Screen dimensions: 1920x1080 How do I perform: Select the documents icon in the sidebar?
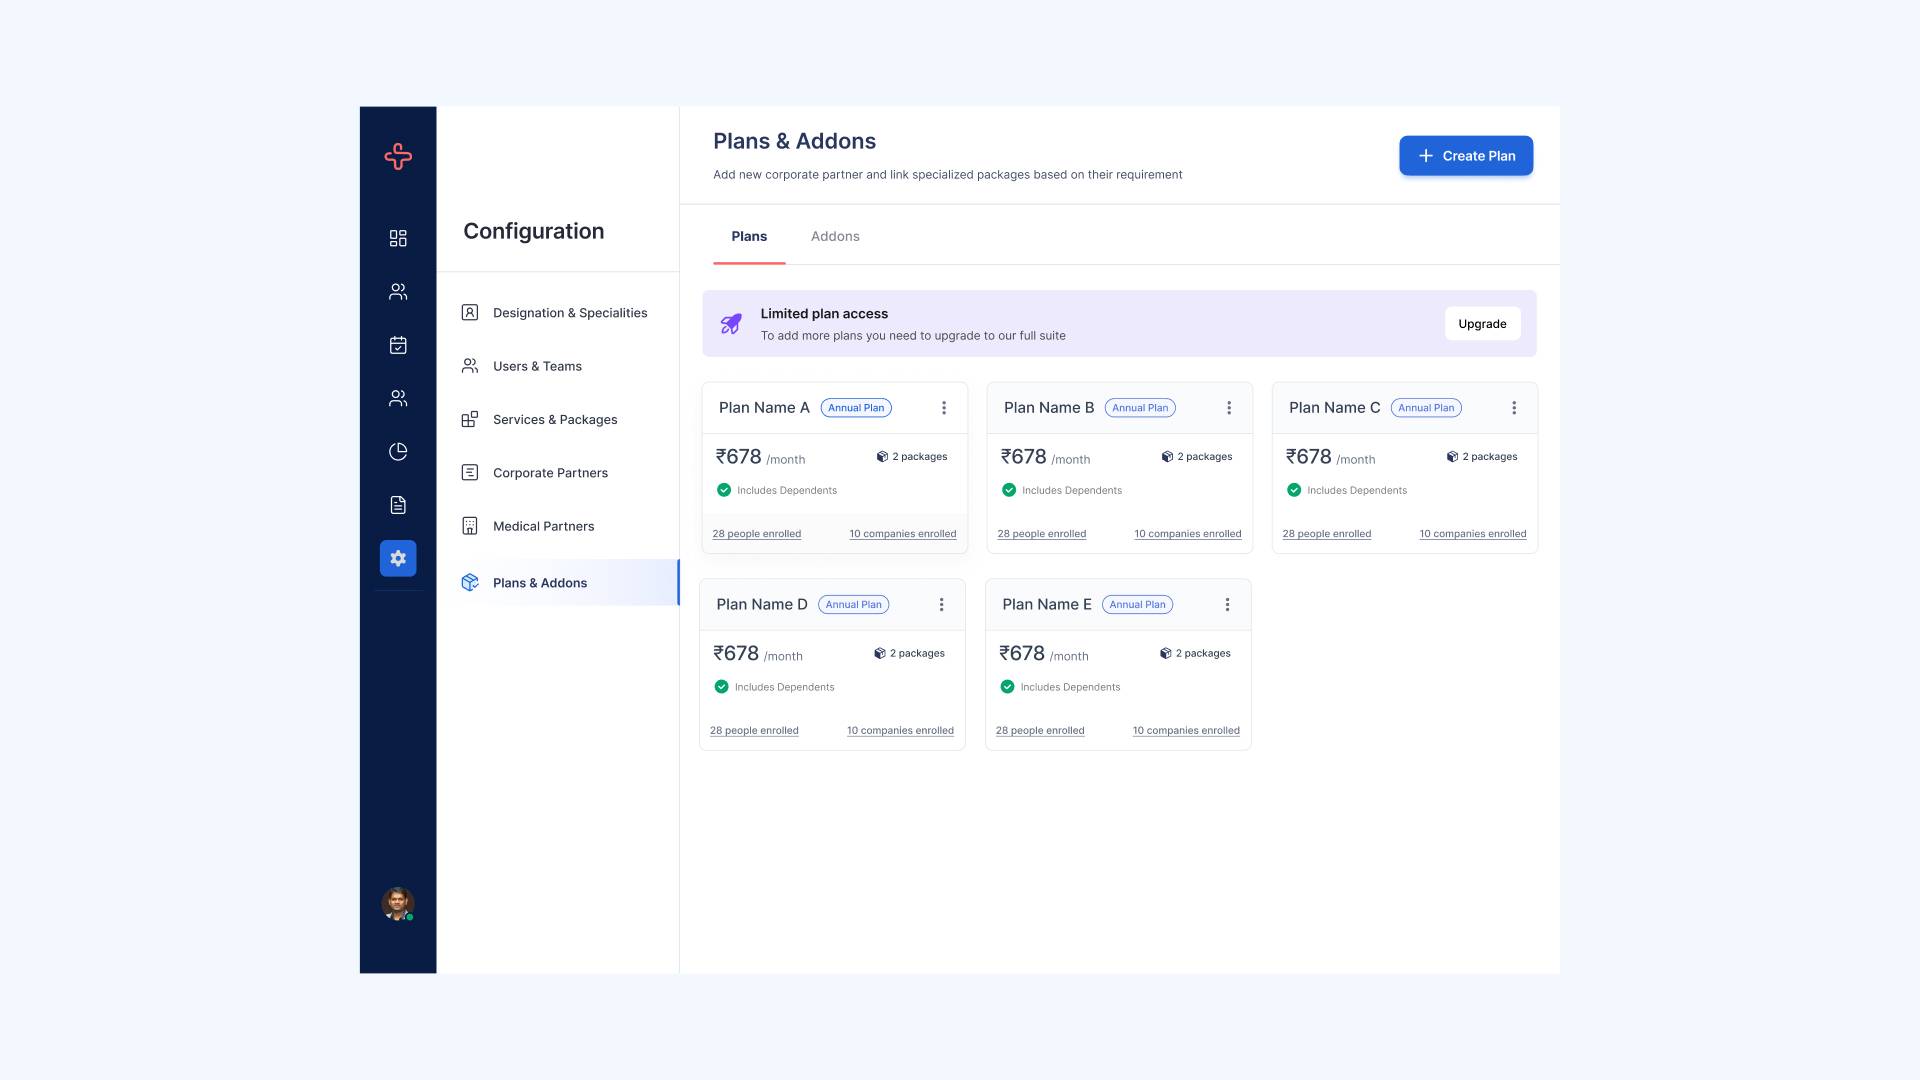[x=397, y=505]
